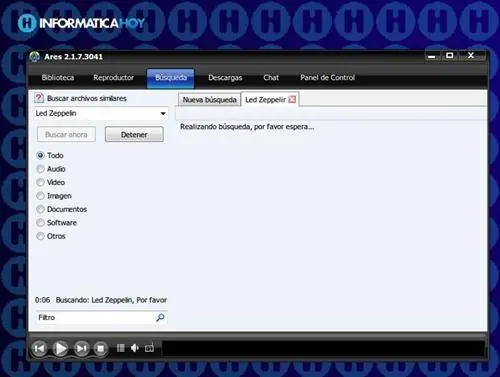
Task: Click the Buscar archivos similares help icon
Action: point(39,98)
